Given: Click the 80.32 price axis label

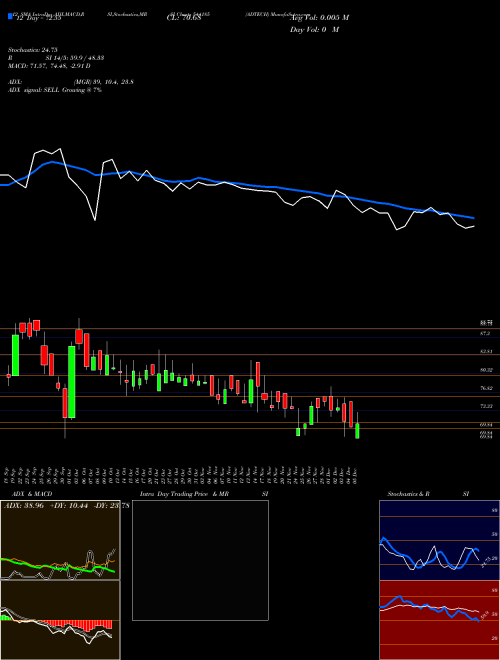Looking at the screenshot, I should [x=487, y=370].
